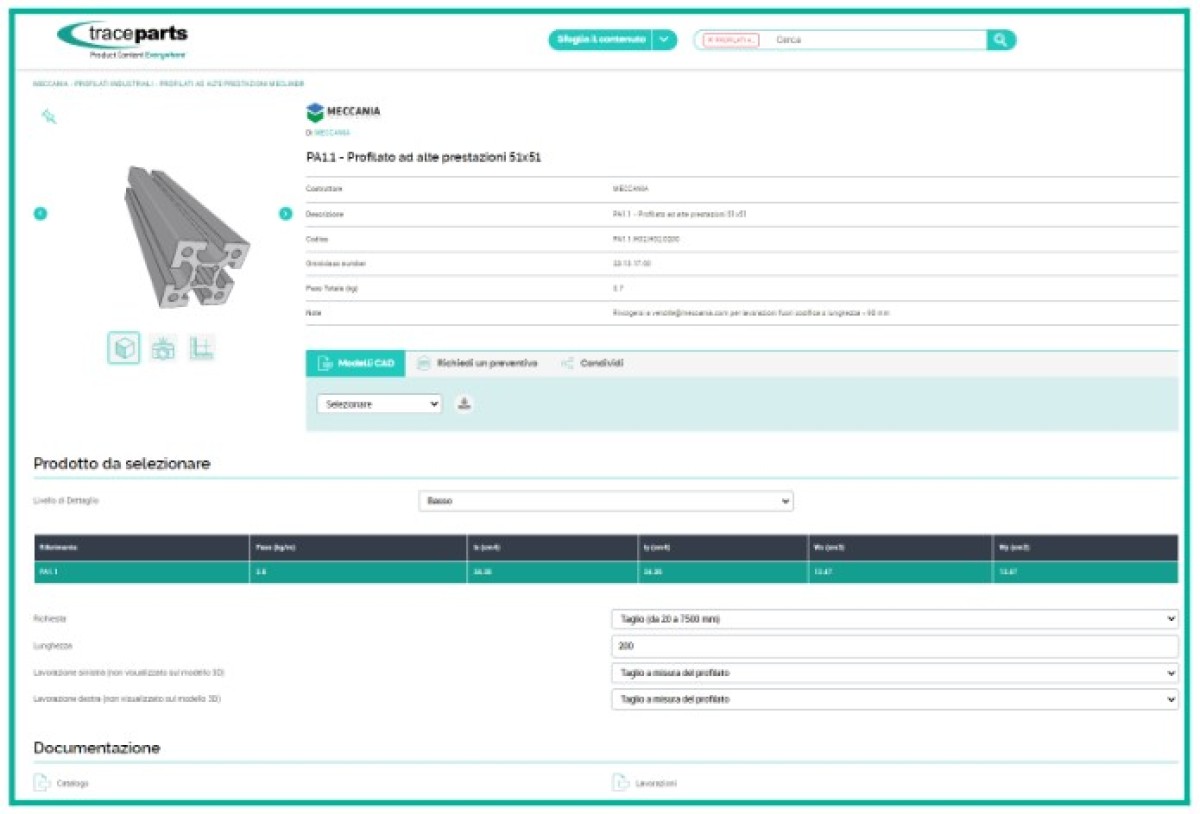Click the file icon beside 'Catalogo'
This screenshot has width=1200, height=814.
point(42,782)
